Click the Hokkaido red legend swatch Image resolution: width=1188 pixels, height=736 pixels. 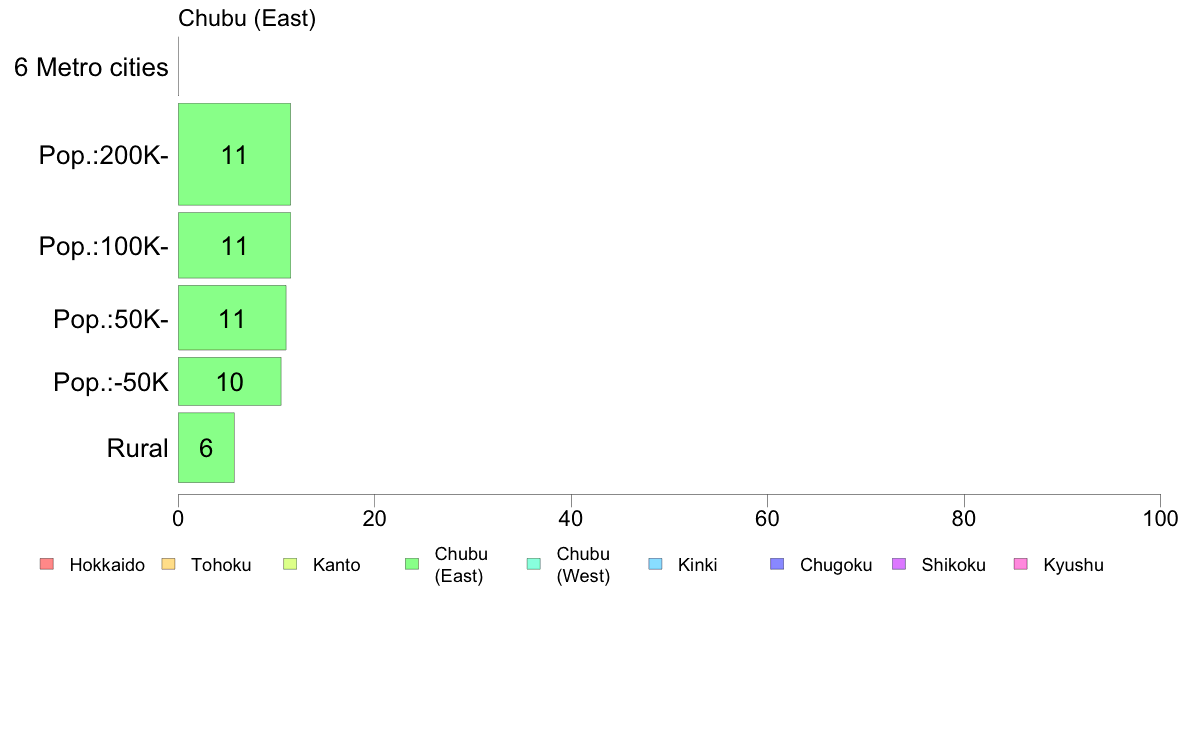click(x=47, y=564)
